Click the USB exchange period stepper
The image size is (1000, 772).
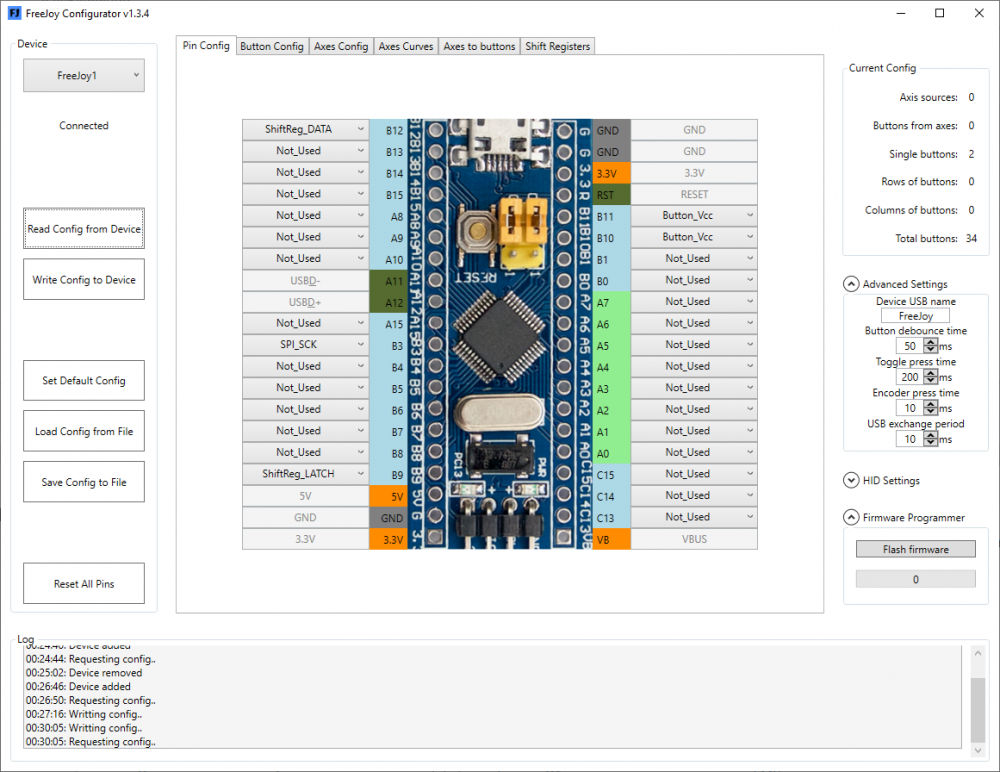pyautogui.click(x=931, y=439)
